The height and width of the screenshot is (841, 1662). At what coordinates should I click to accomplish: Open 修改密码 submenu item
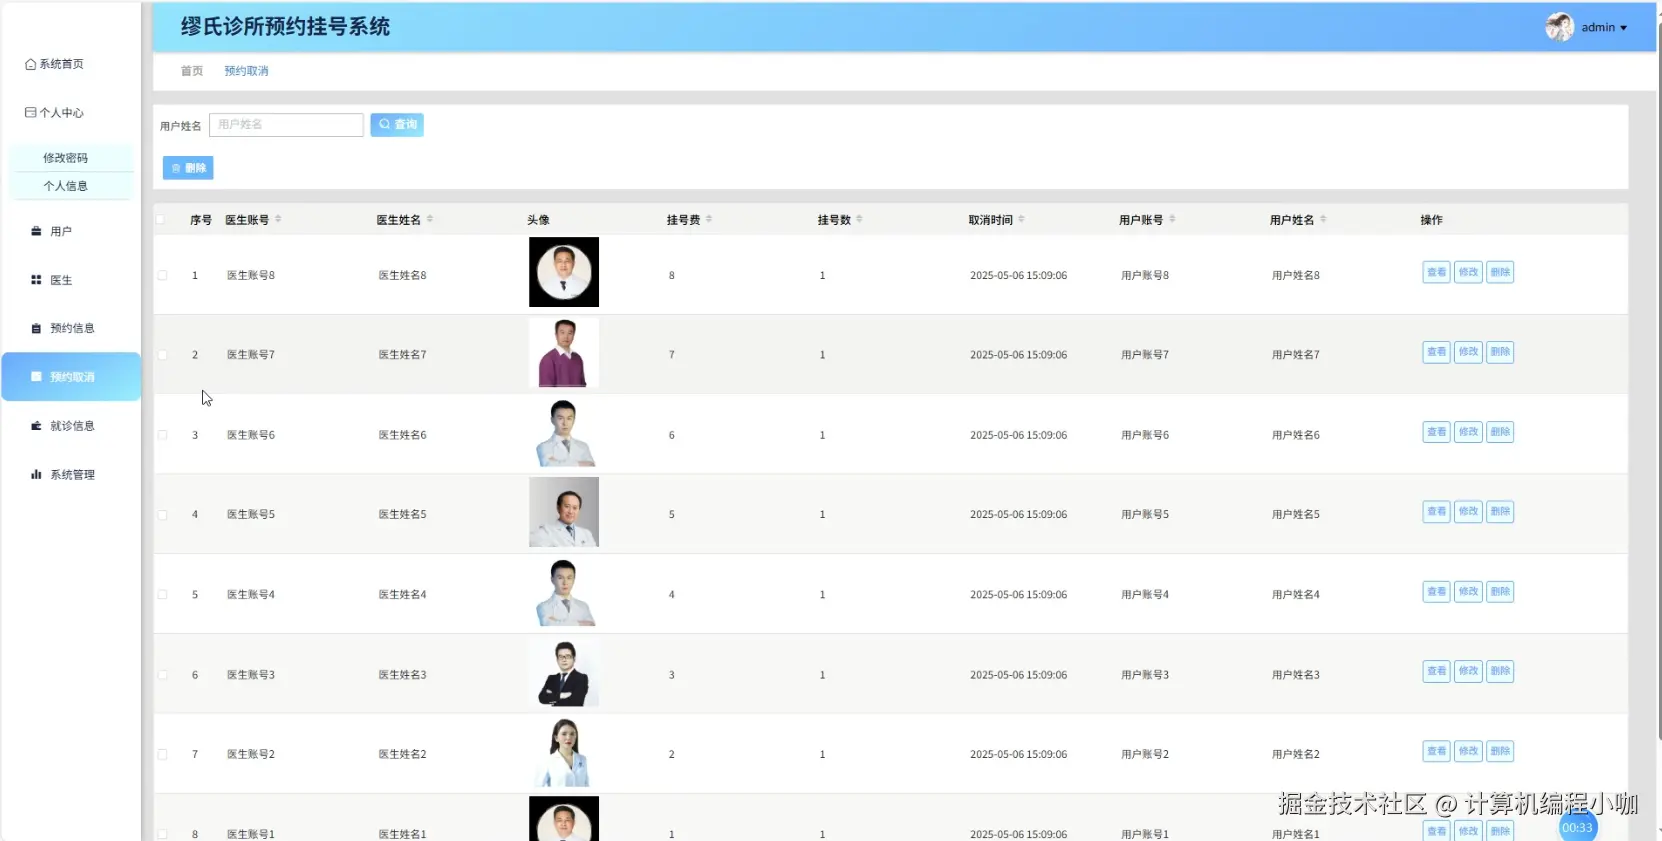point(66,158)
